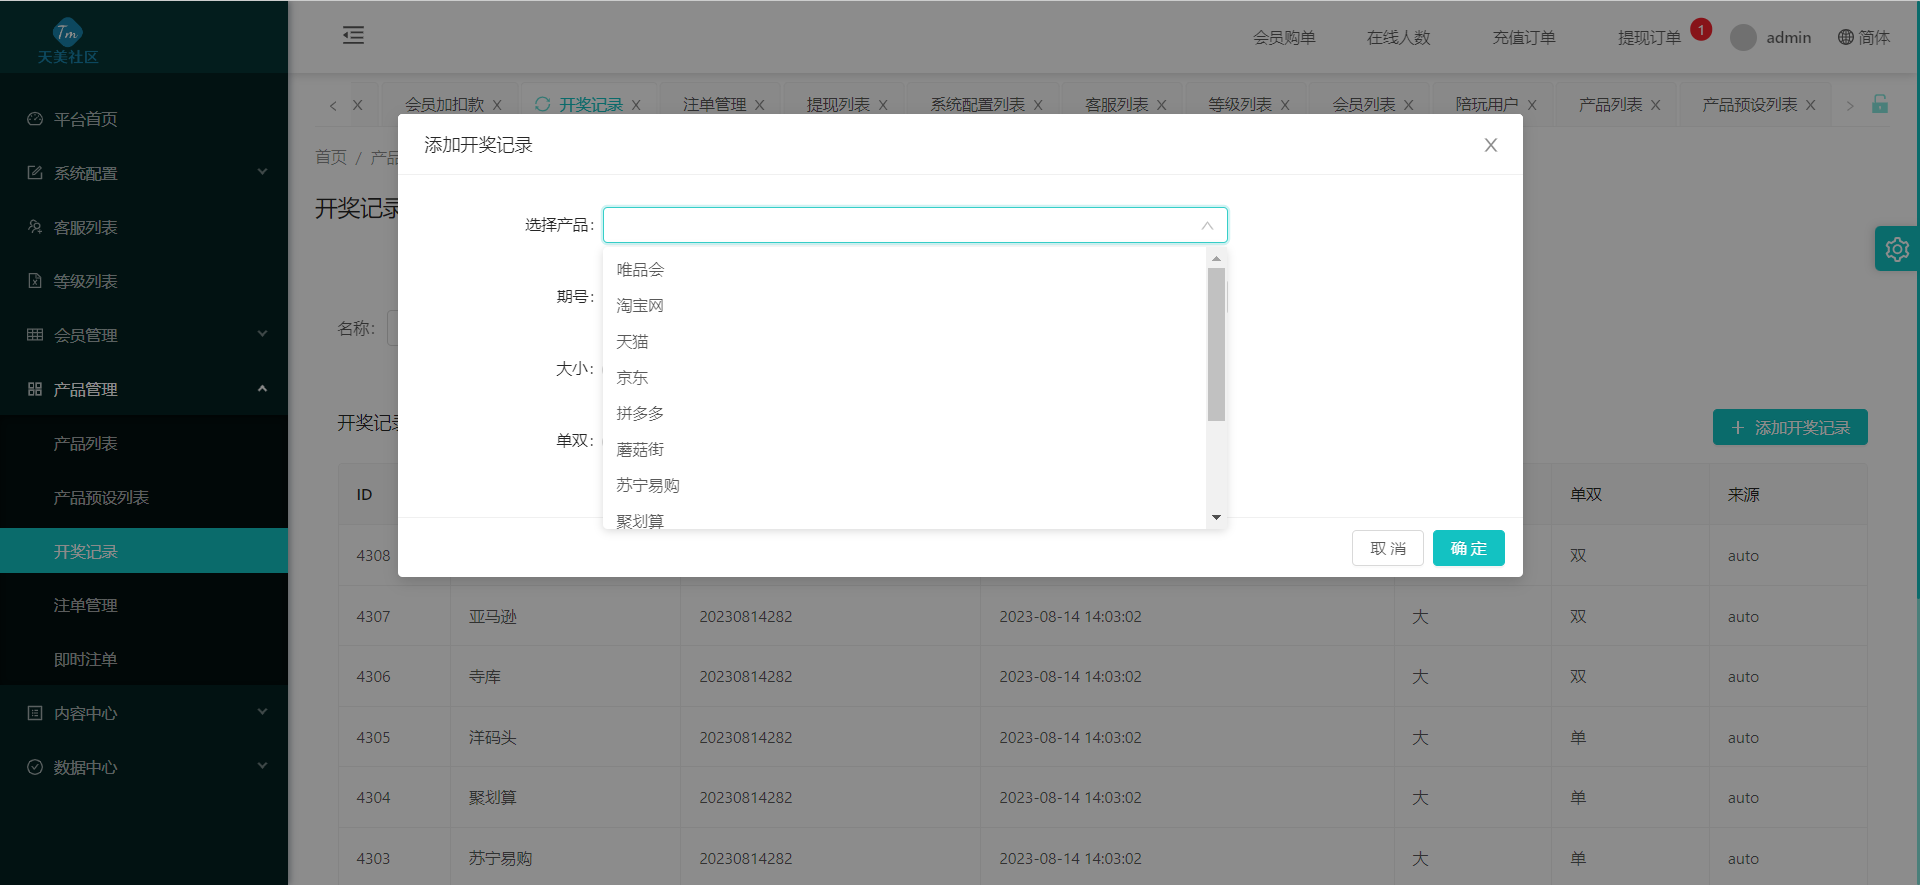Open 提现订单 with notification badge

coord(1650,37)
